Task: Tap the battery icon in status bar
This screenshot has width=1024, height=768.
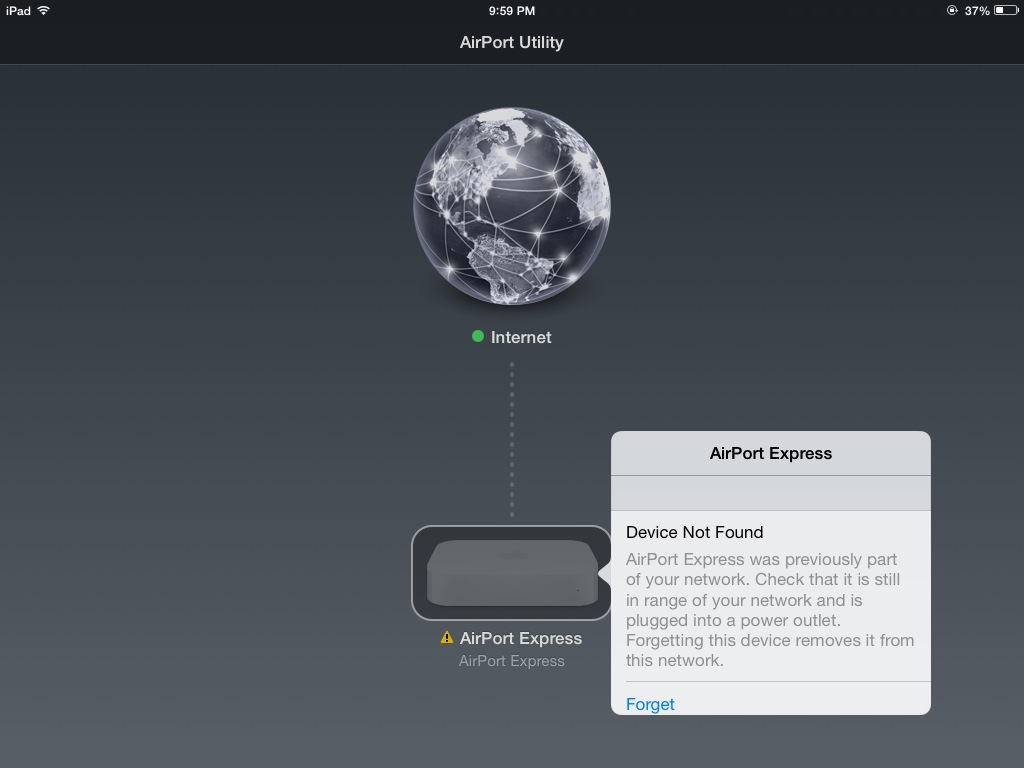Action: (x=1006, y=10)
